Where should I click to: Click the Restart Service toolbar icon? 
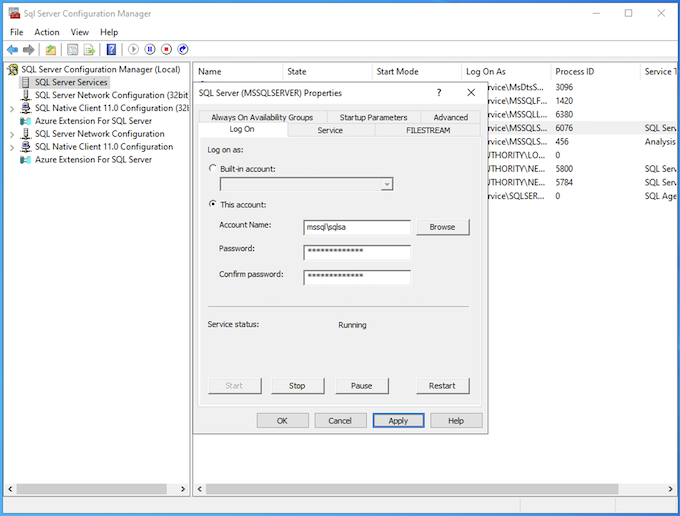click(183, 49)
